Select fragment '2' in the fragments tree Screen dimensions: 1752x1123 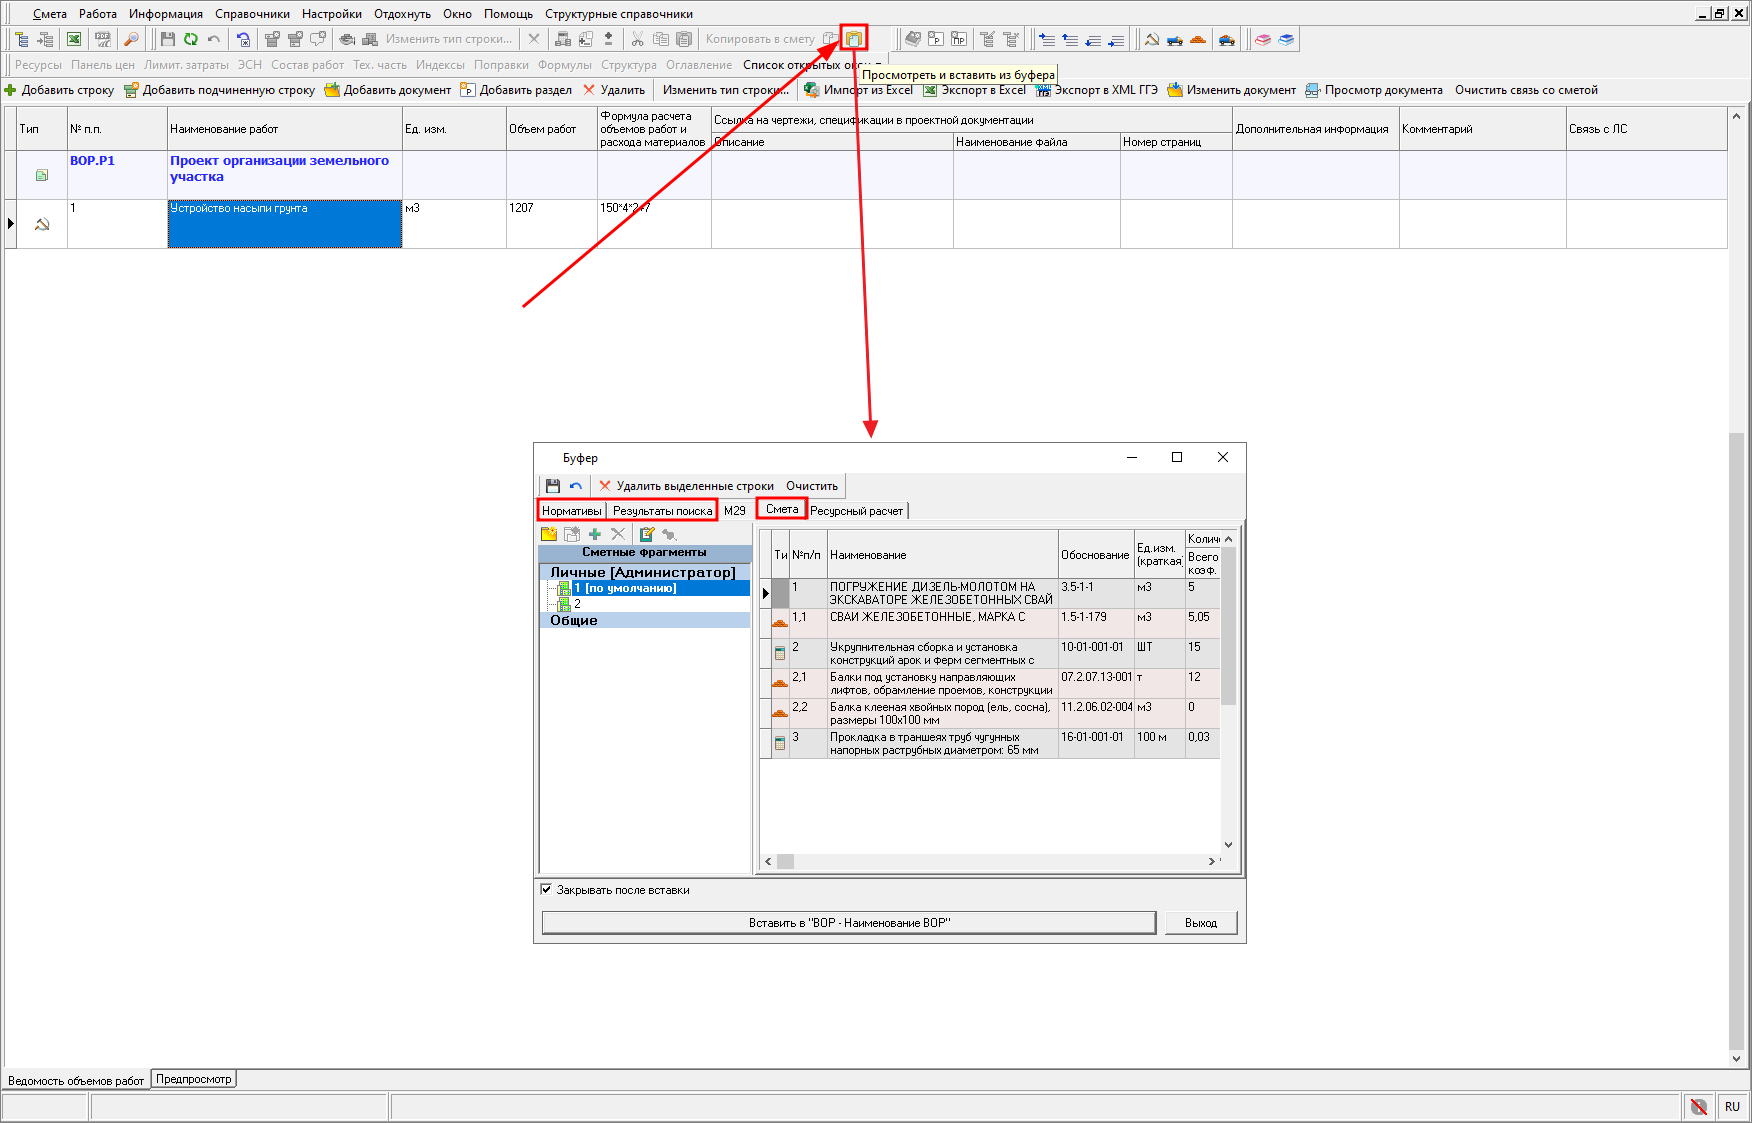pyautogui.click(x=577, y=604)
